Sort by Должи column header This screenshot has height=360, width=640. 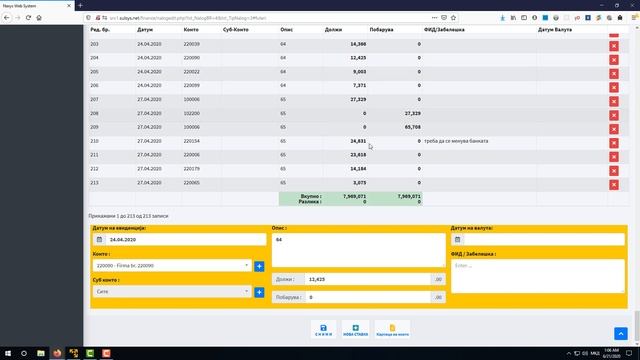(x=333, y=29)
